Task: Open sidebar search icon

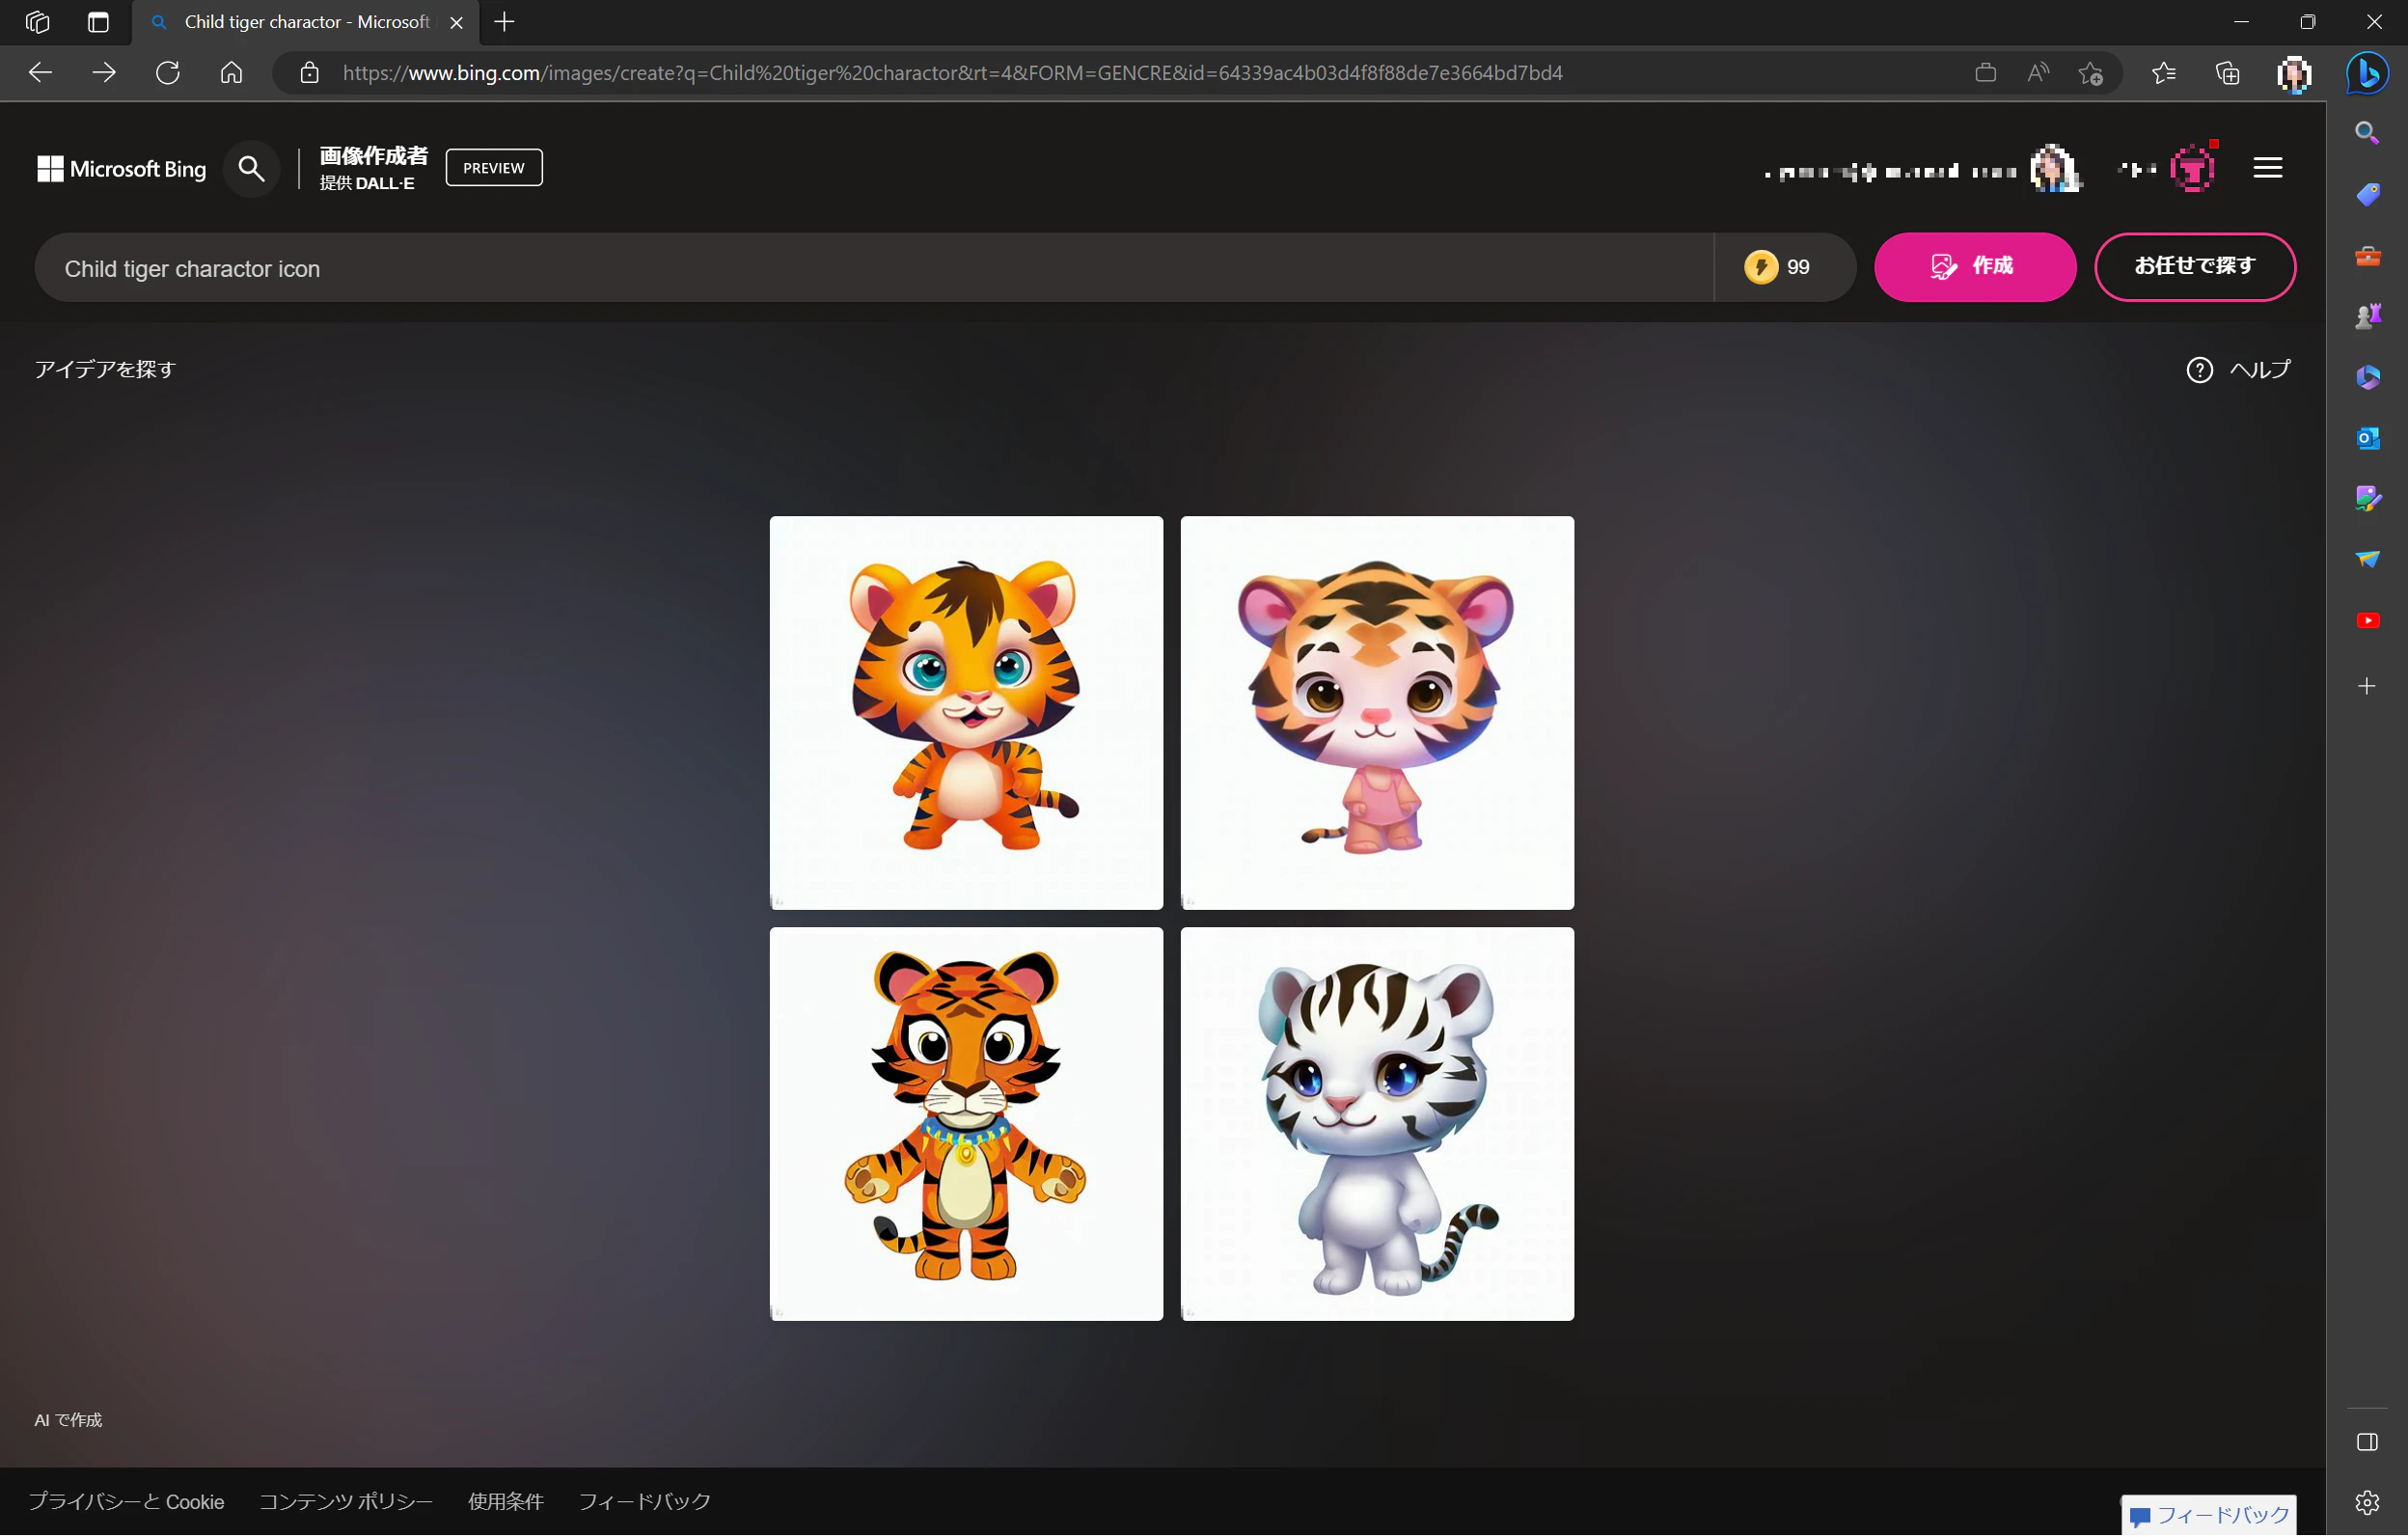Action: pyautogui.click(x=2367, y=133)
